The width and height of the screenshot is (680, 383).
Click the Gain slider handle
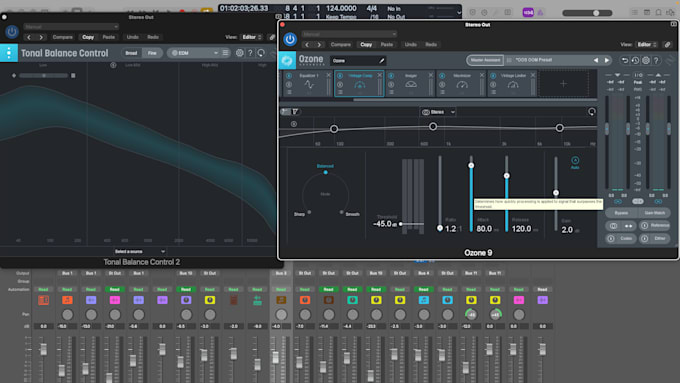tap(556, 193)
